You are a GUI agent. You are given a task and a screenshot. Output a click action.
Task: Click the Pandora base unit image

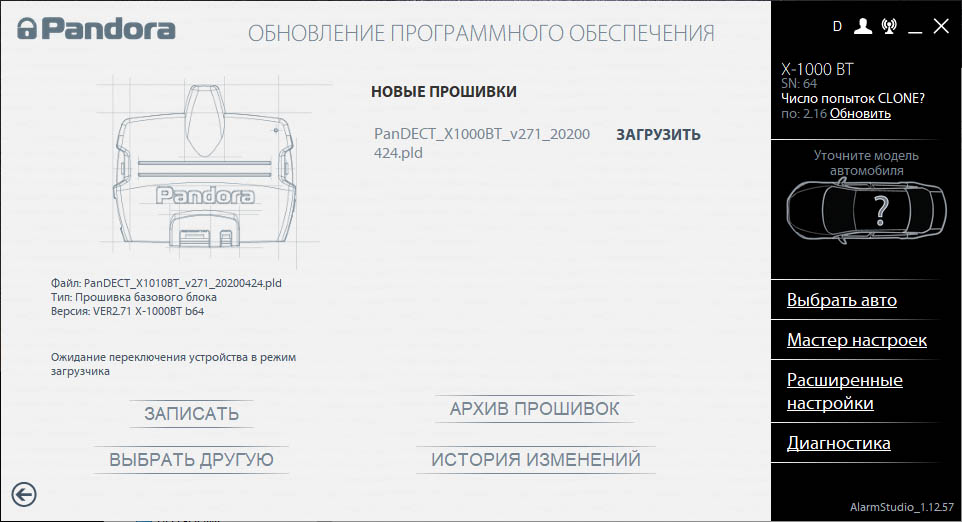[203, 170]
